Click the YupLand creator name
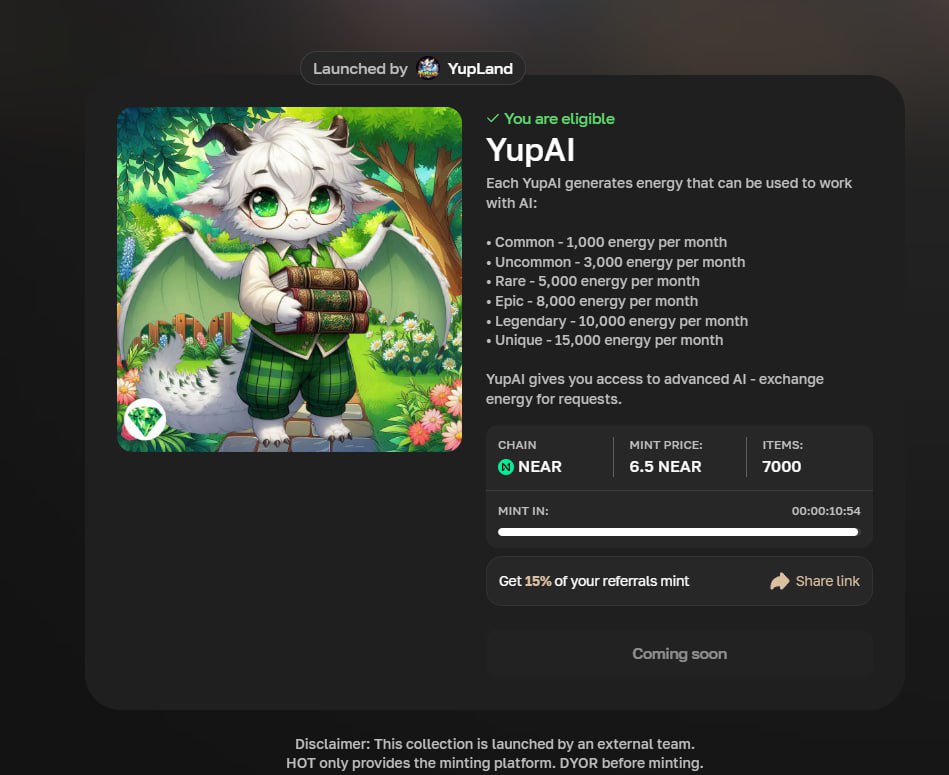 [480, 69]
